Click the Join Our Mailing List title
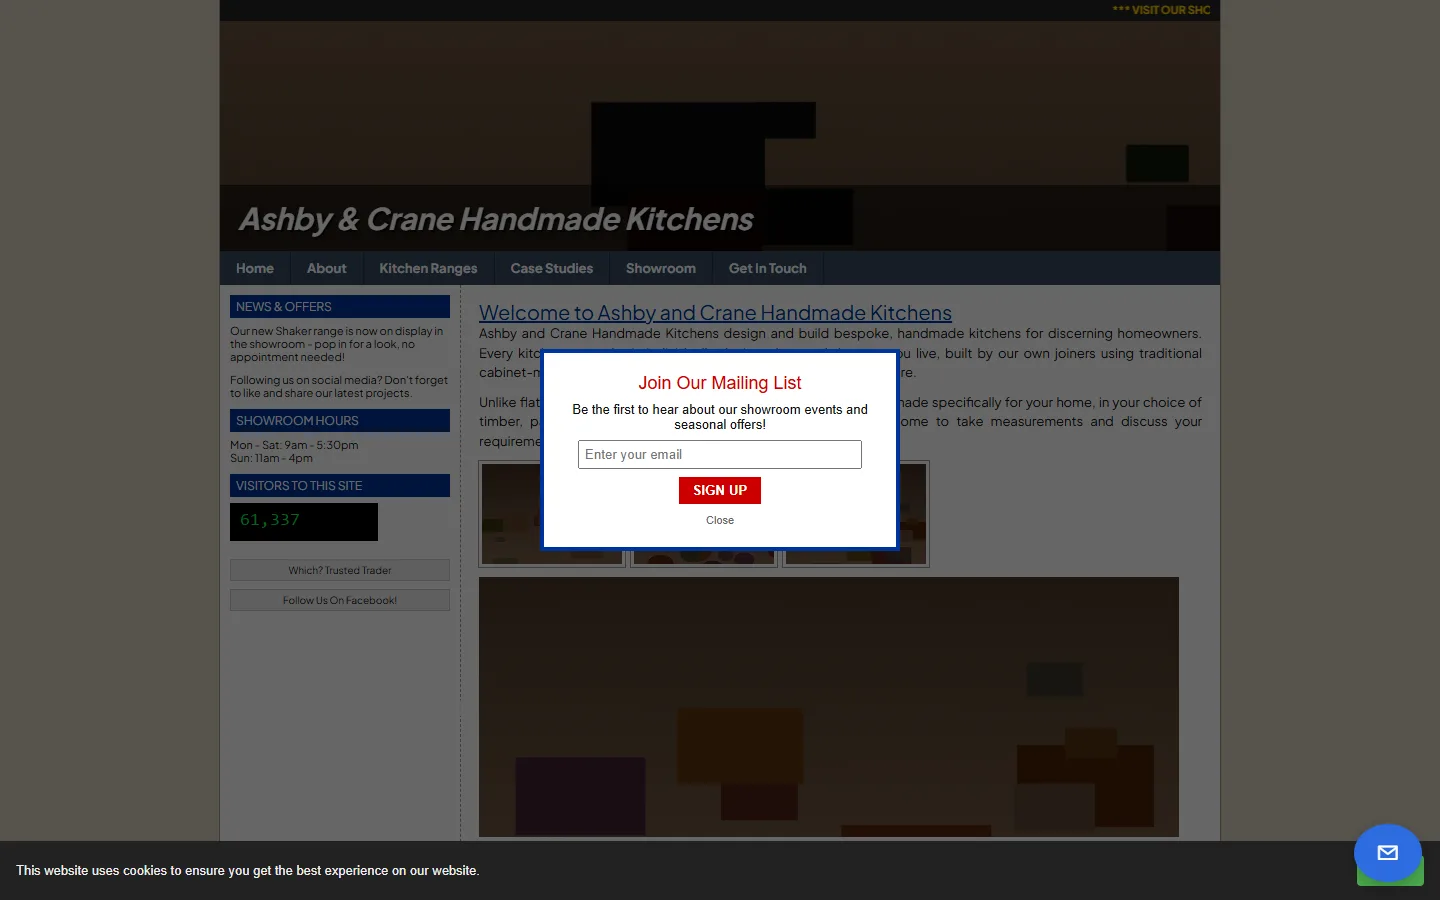 click(720, 383)
